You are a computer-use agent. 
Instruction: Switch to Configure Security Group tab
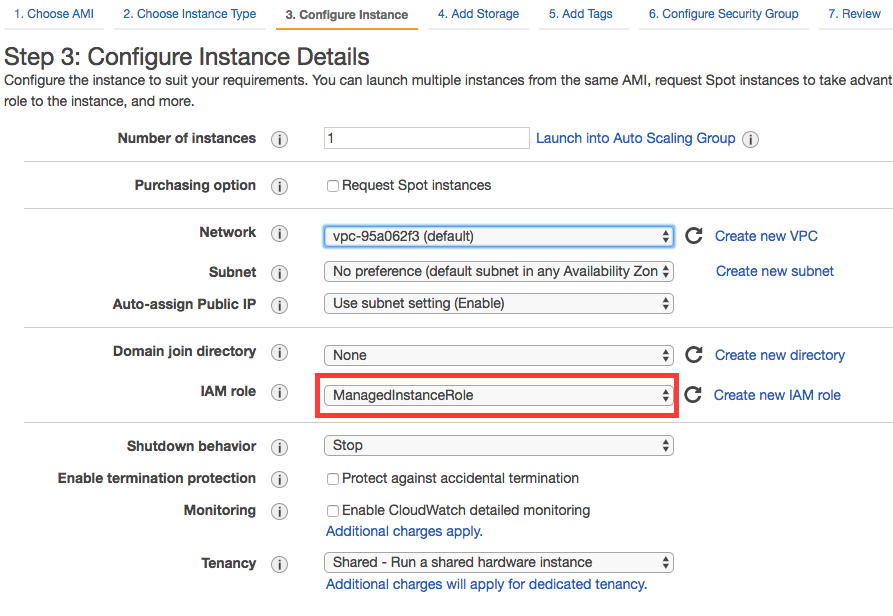[723, 14]
